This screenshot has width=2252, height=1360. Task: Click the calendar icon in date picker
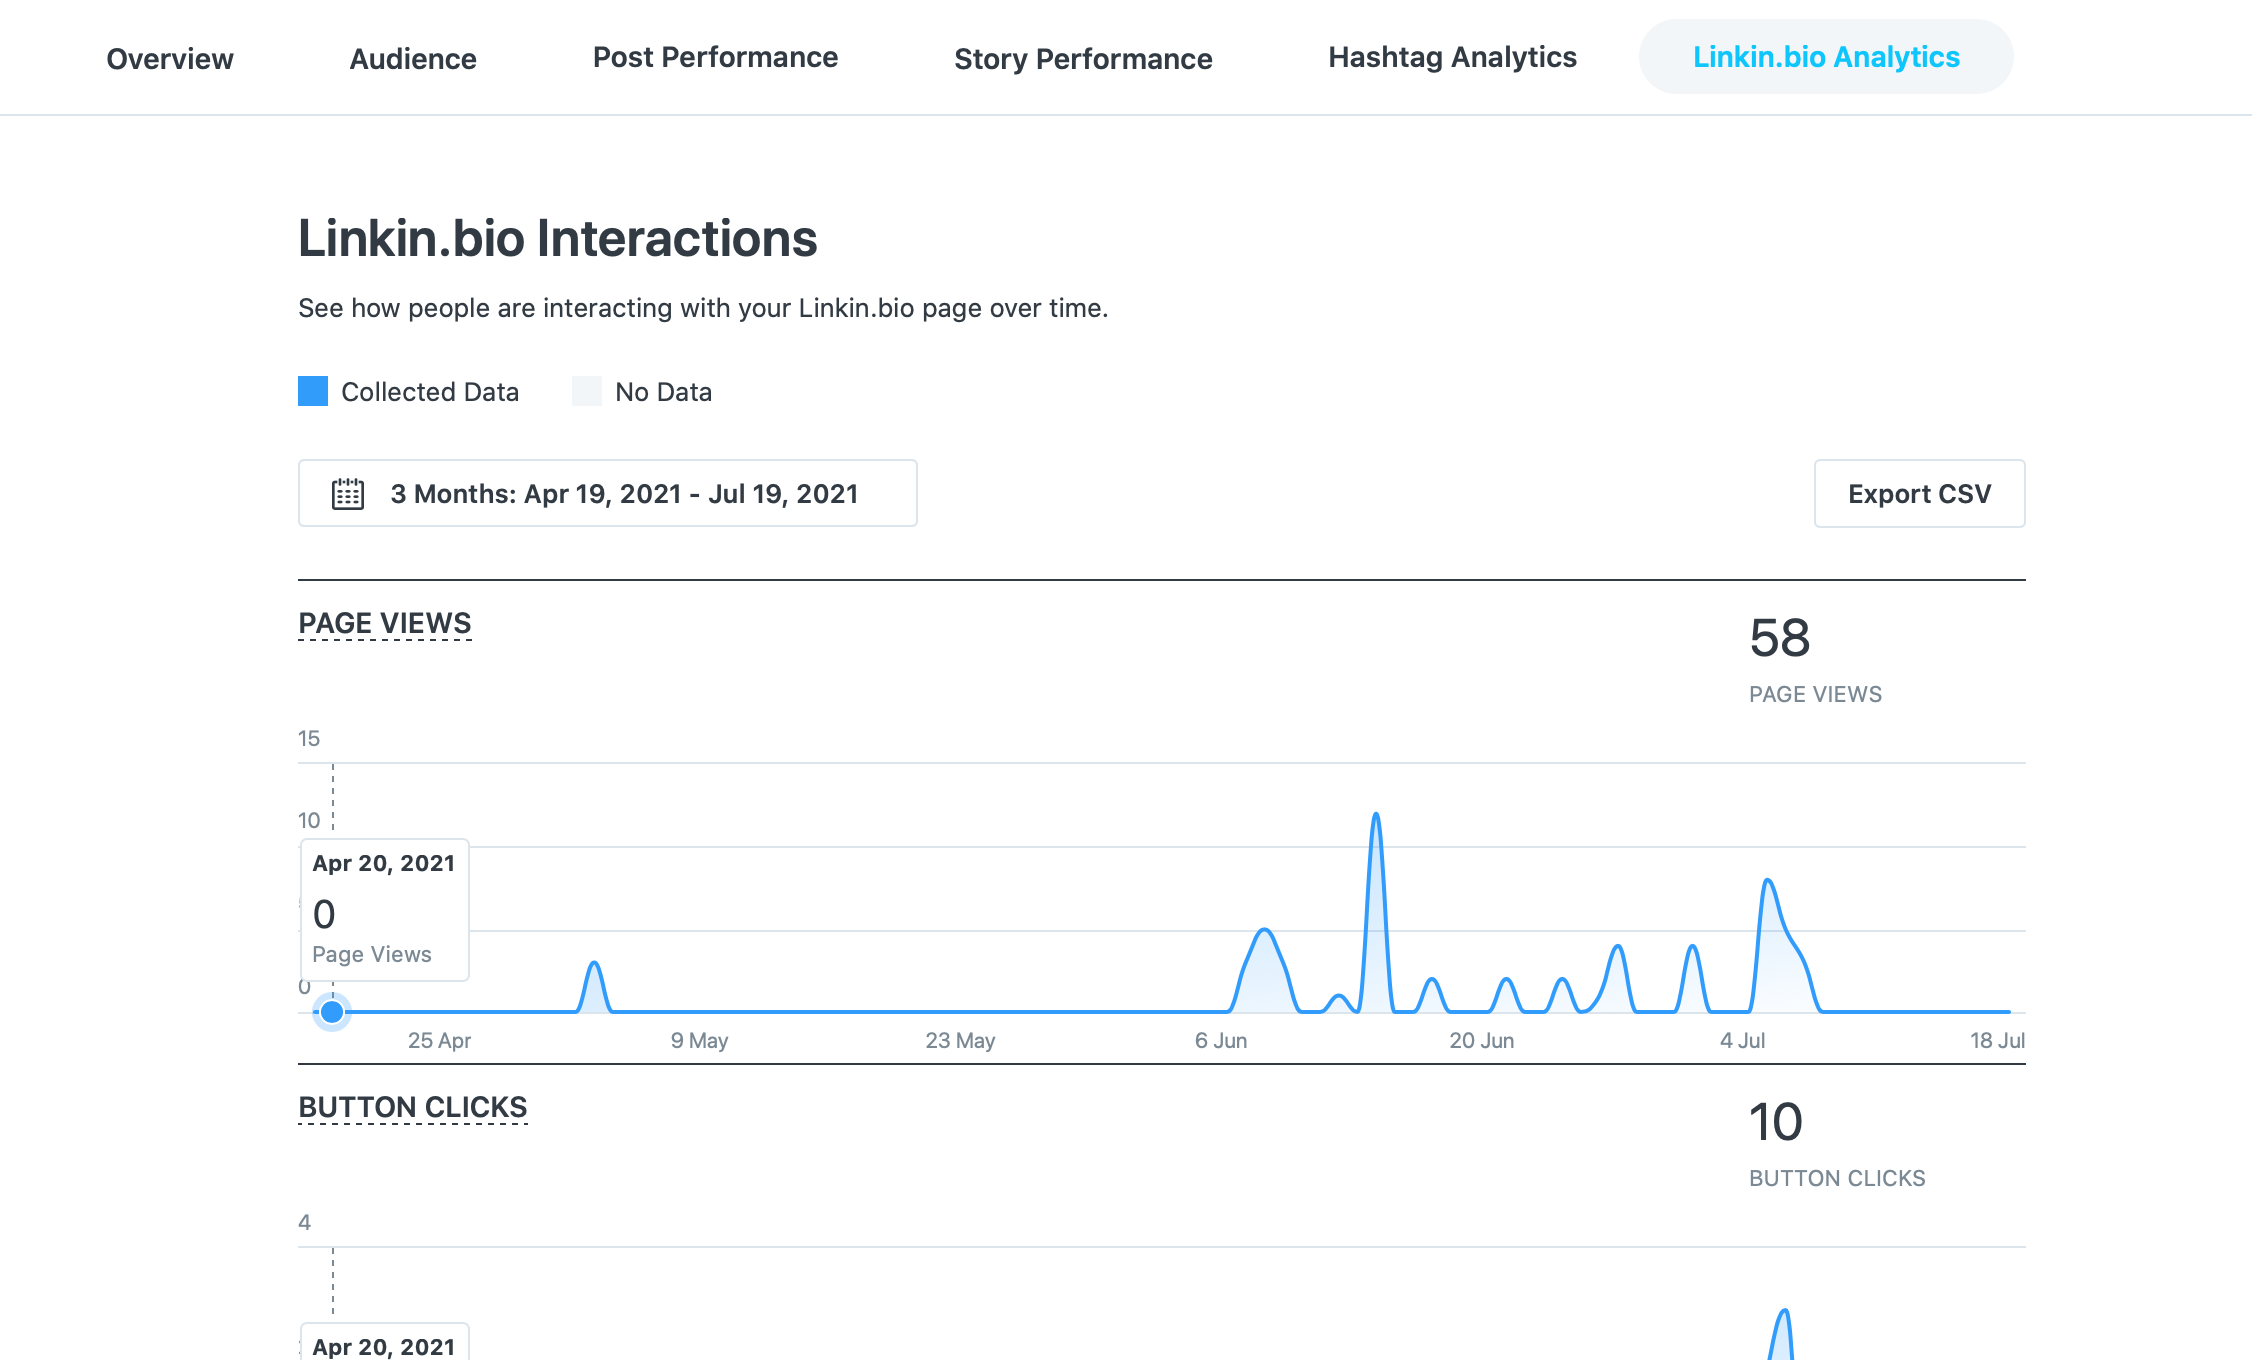pyautogui.click(x=348, y=494)
